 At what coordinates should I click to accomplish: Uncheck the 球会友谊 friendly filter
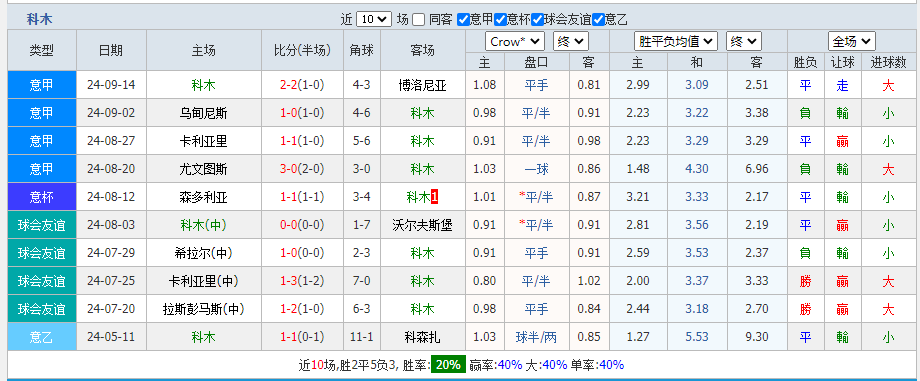[x=537, y=19]
